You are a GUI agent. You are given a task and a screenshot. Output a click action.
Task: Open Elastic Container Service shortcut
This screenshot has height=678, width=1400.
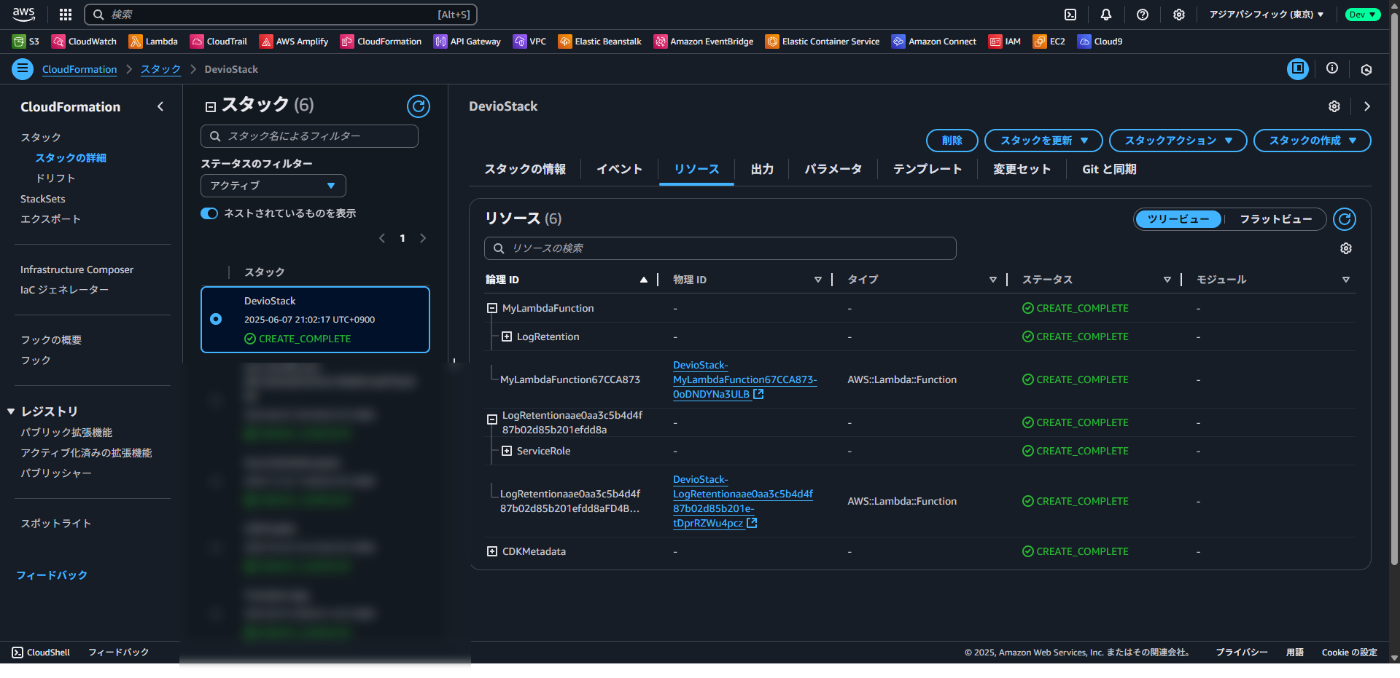822,41
